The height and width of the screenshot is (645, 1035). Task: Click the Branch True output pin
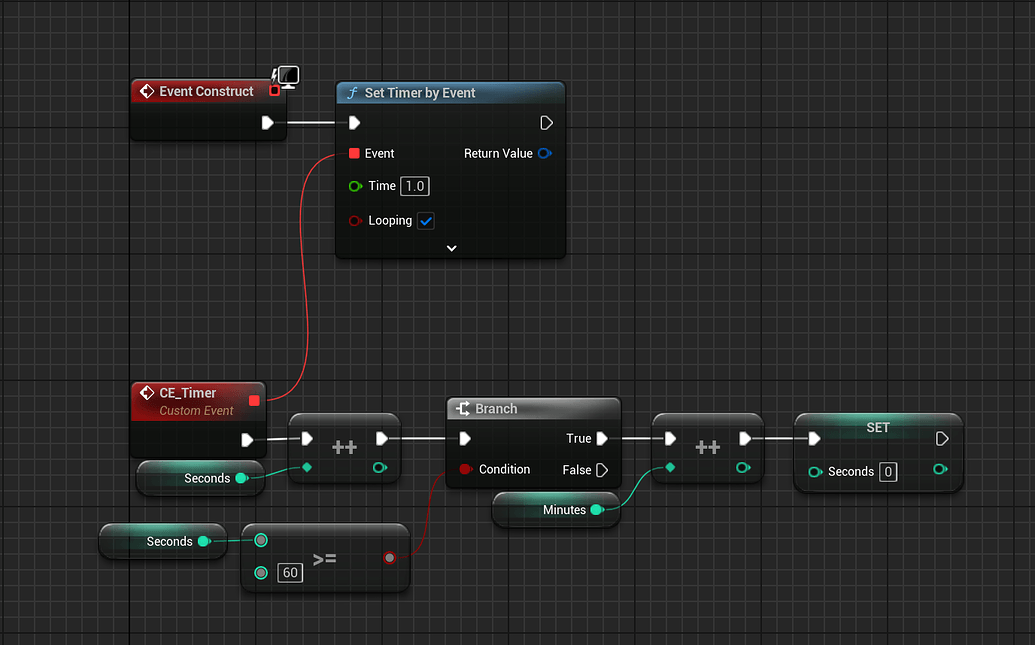[x=602, y=438]
